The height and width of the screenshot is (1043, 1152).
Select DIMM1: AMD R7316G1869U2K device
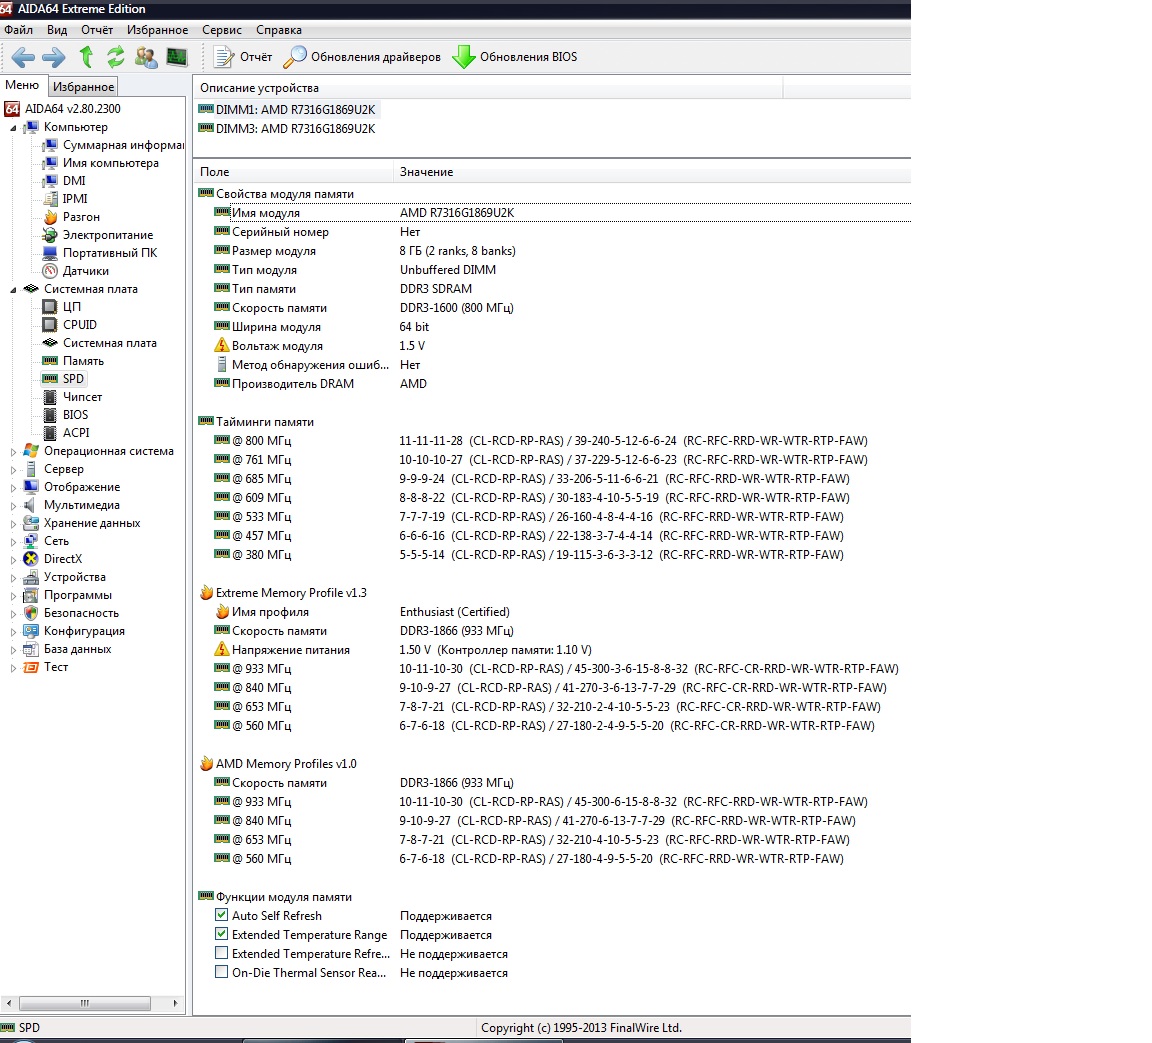(287, 109)
